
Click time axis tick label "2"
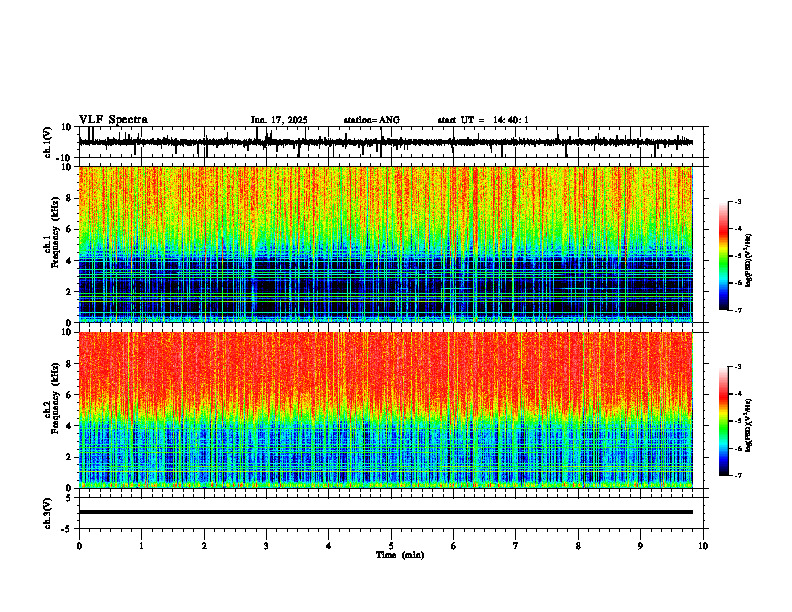coord(204,546)
